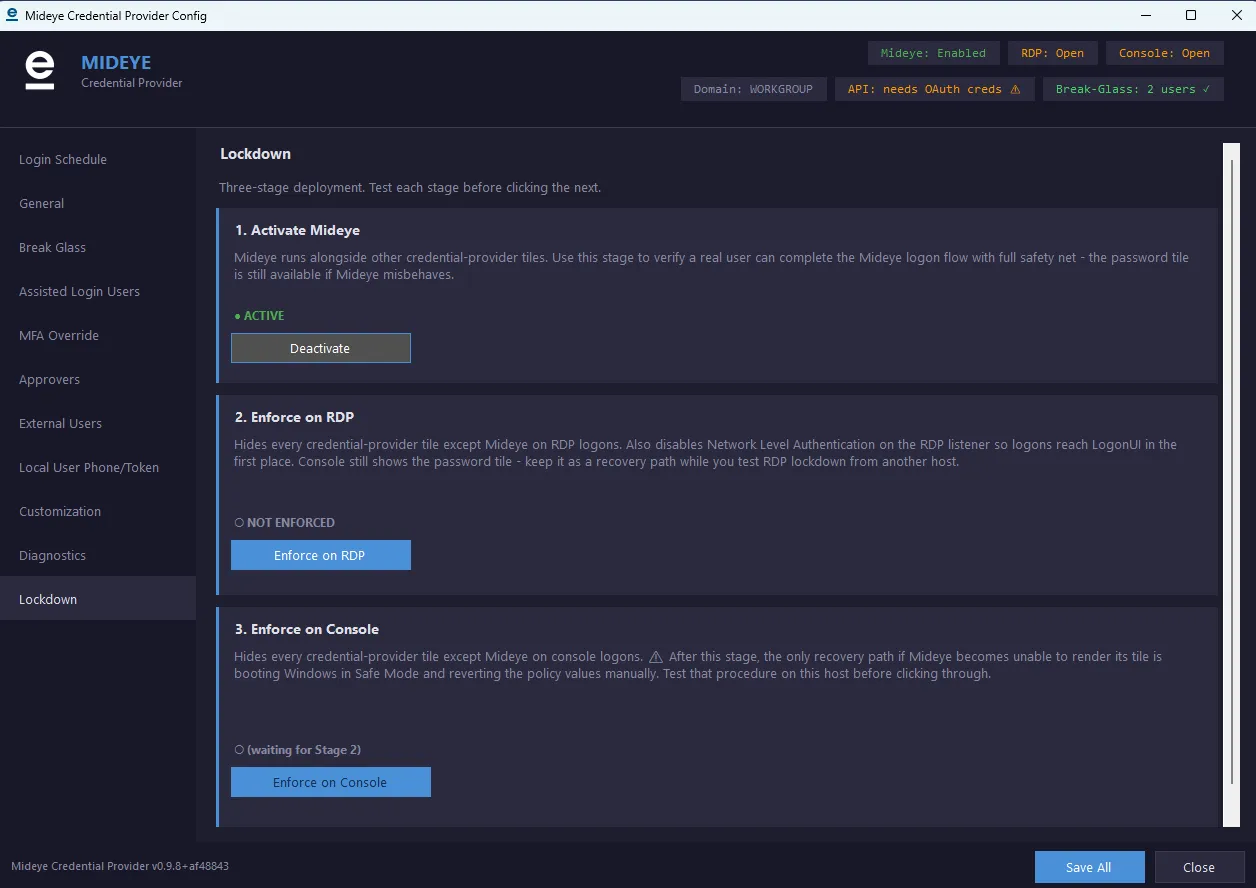Screen dimensions: 1256x888
Task: Click the Enforce on Console button
Action: [330, 782]
